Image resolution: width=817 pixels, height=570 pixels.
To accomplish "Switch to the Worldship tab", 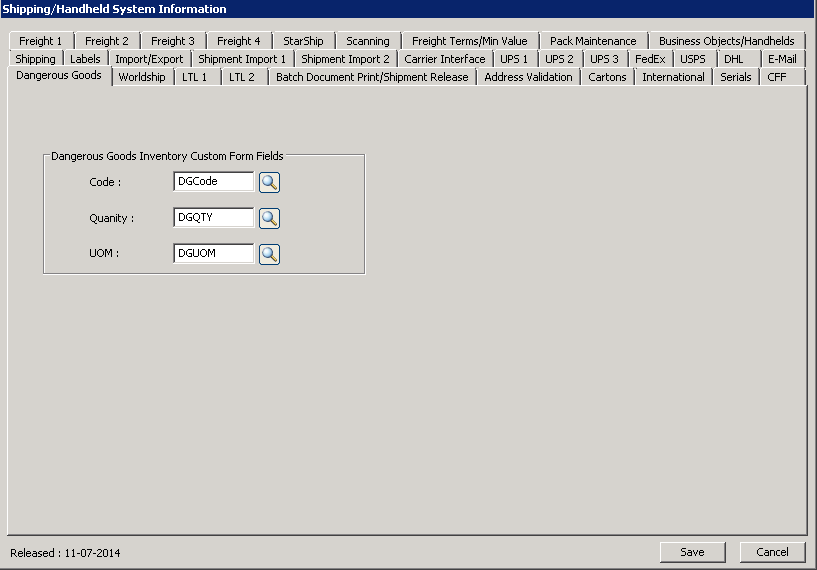I will (x=142, y=77).
